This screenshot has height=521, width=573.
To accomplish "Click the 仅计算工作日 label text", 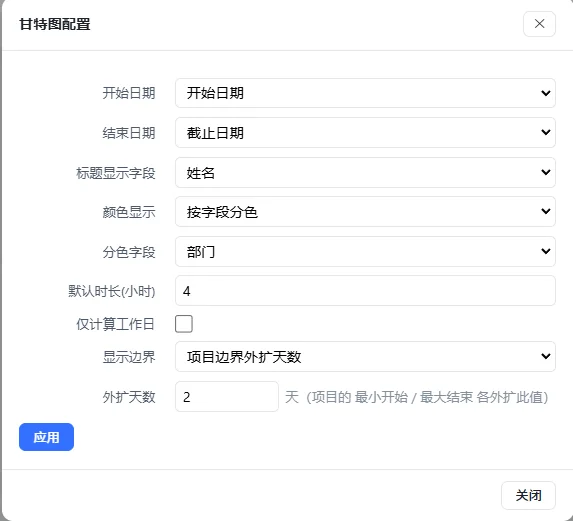I will pyautogui.click(x=115, y=324).
